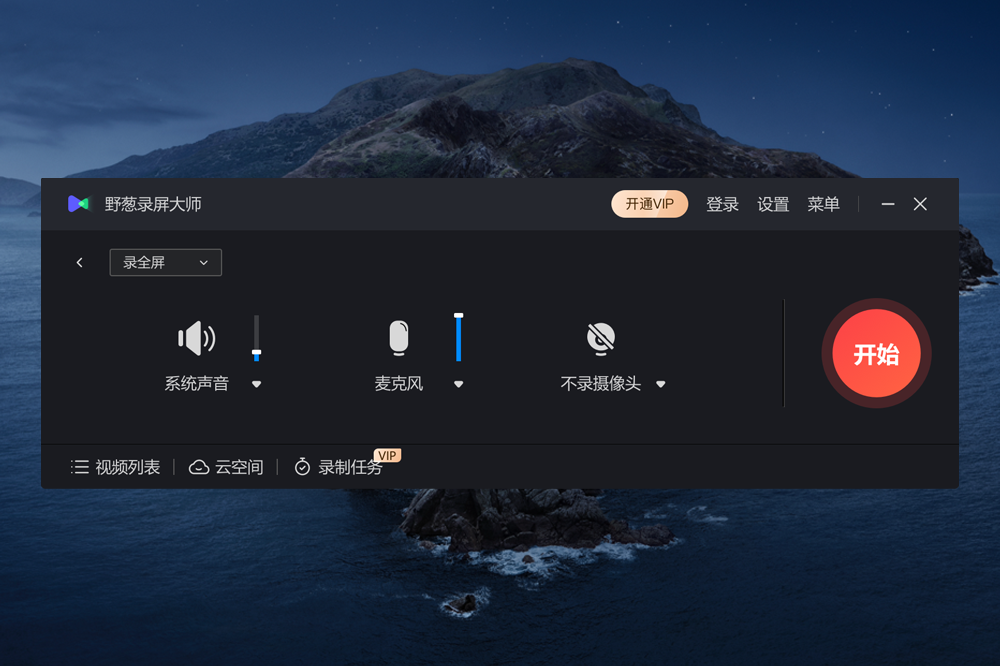
Task: Click the 开通VIP button
Action: (x=649, y=204)
